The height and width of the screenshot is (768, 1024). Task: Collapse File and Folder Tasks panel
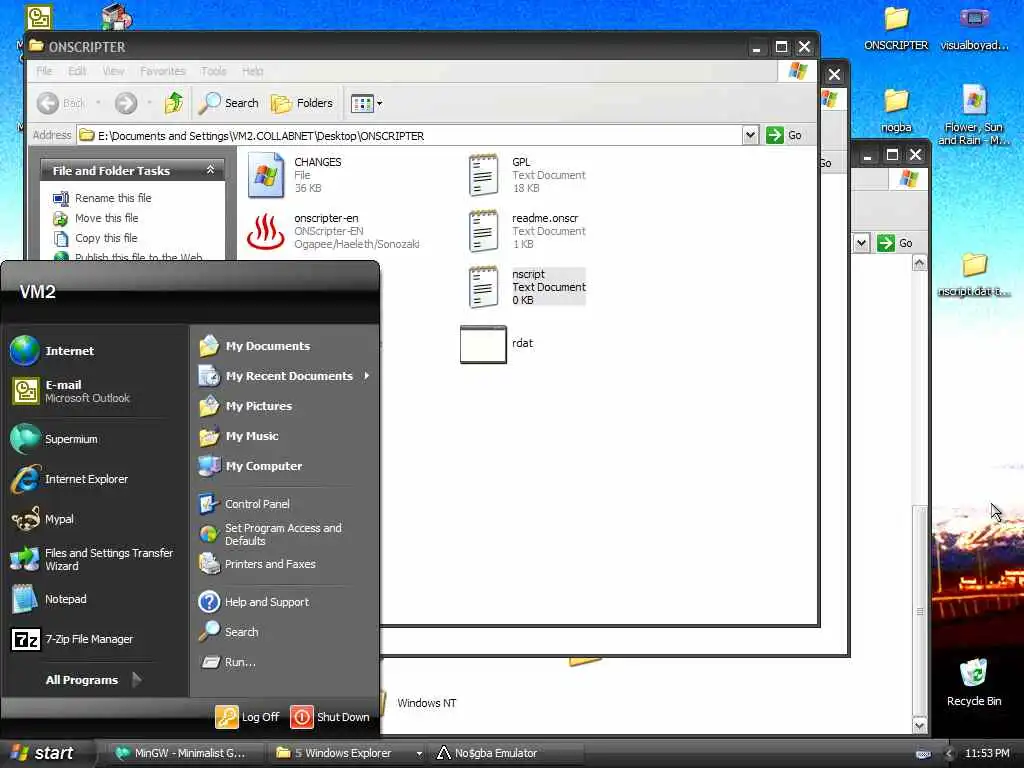click(x=210, y=170)
